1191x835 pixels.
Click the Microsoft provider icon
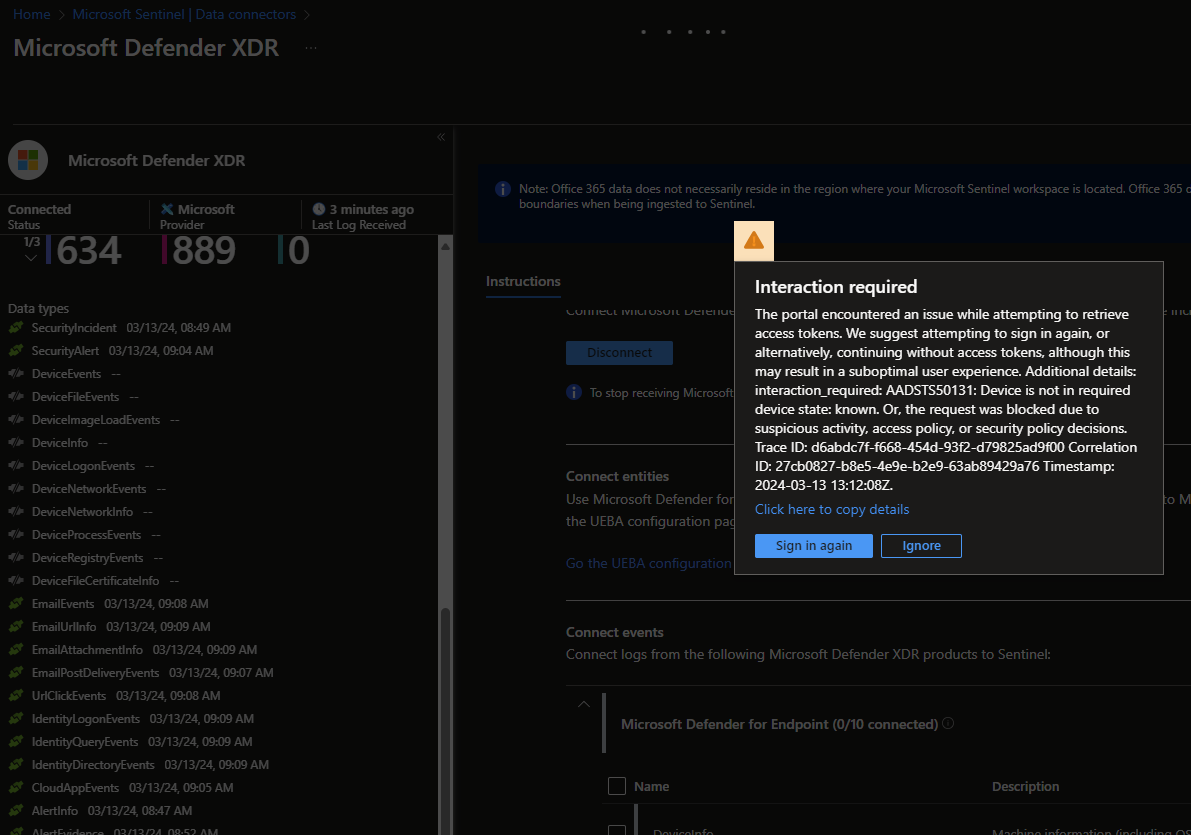[167, 209]
